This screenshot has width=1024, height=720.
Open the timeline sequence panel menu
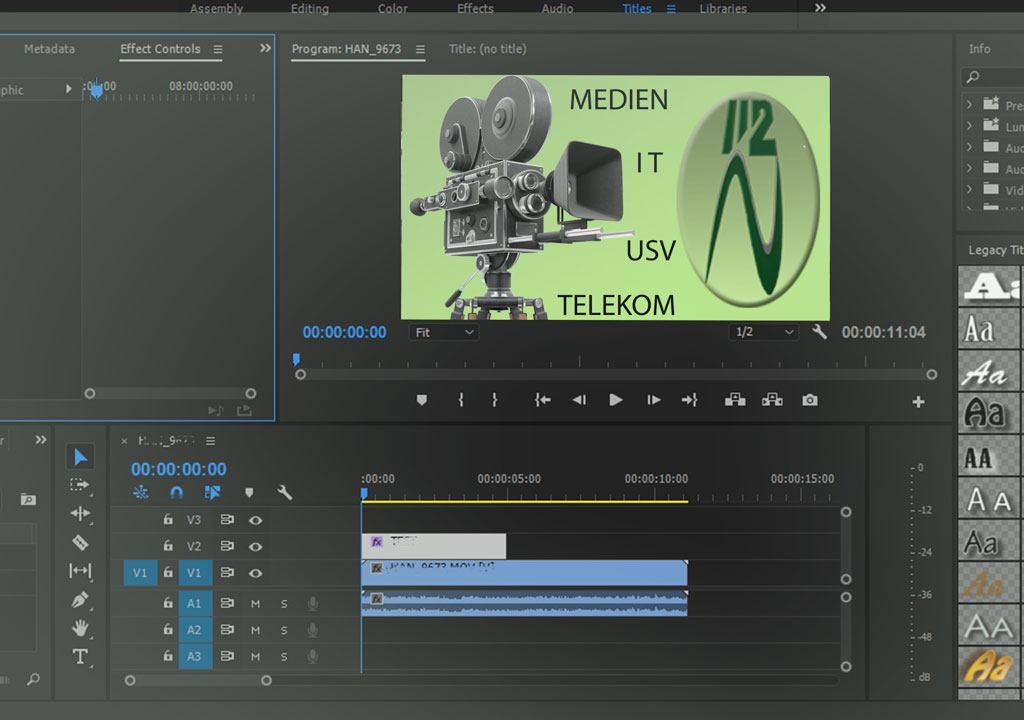click(210, 441)
